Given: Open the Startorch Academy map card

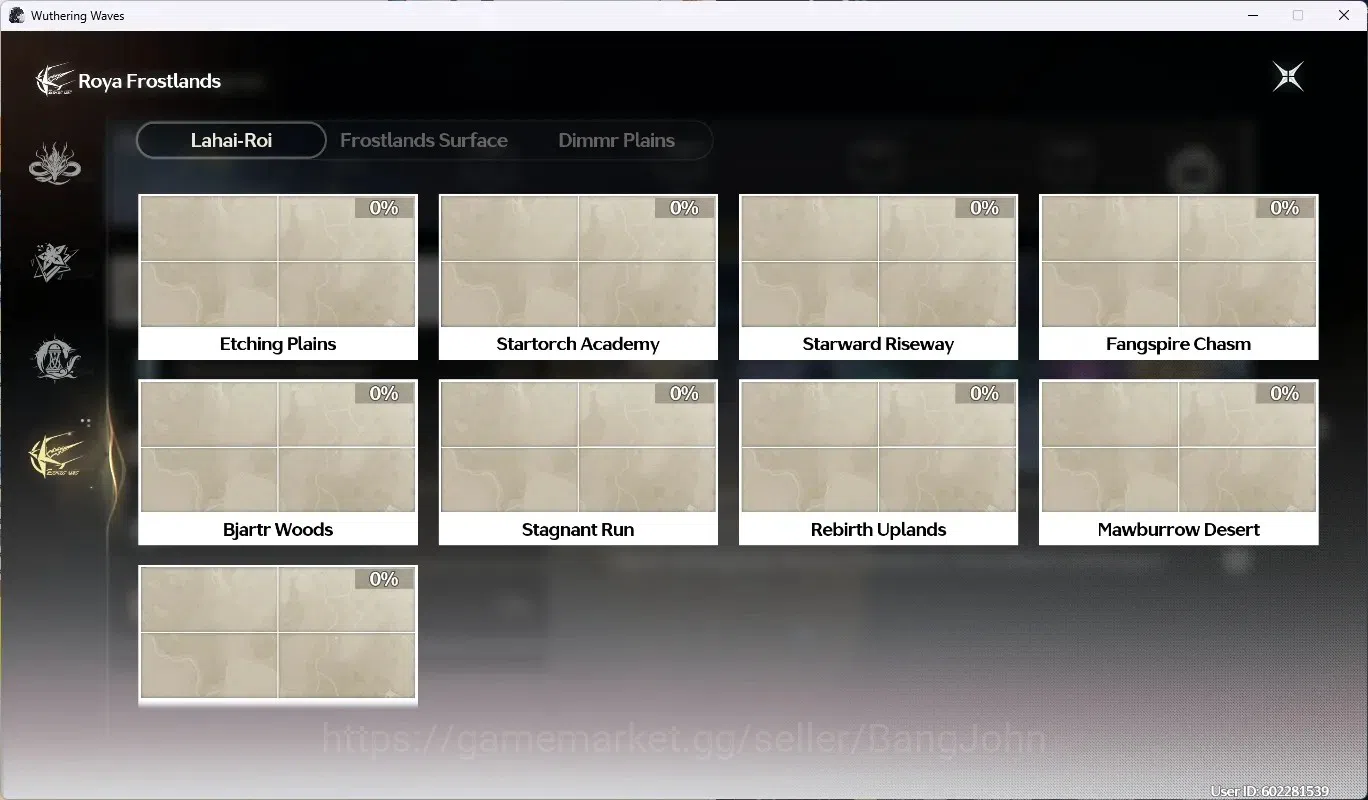Looking at the screenshot, I should click(x=578, y=277).
